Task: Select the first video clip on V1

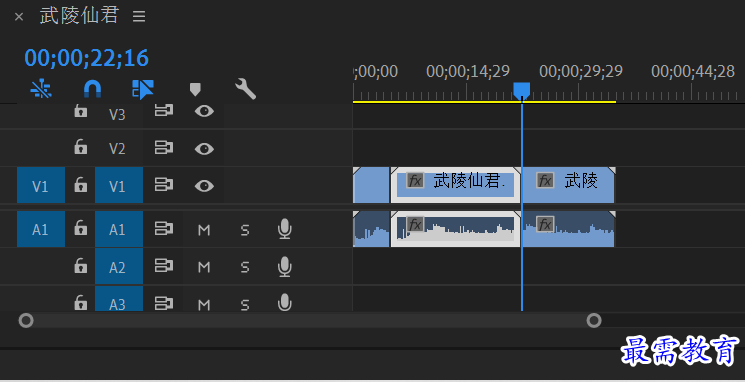Action: click(x=371, y=185)
